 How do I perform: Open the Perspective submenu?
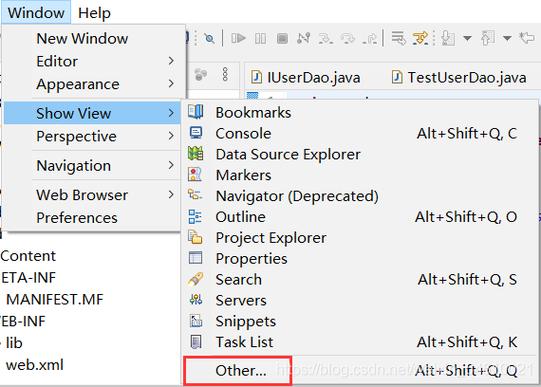[92, 136]
